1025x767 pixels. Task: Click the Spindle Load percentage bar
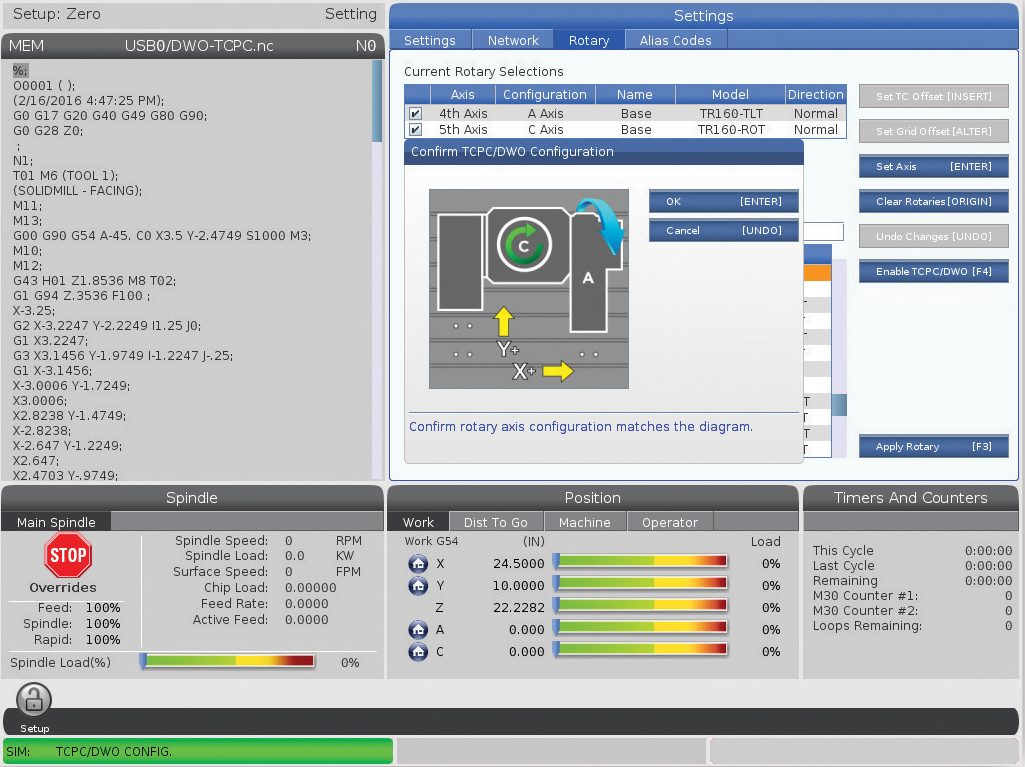[x=227, y=661]
